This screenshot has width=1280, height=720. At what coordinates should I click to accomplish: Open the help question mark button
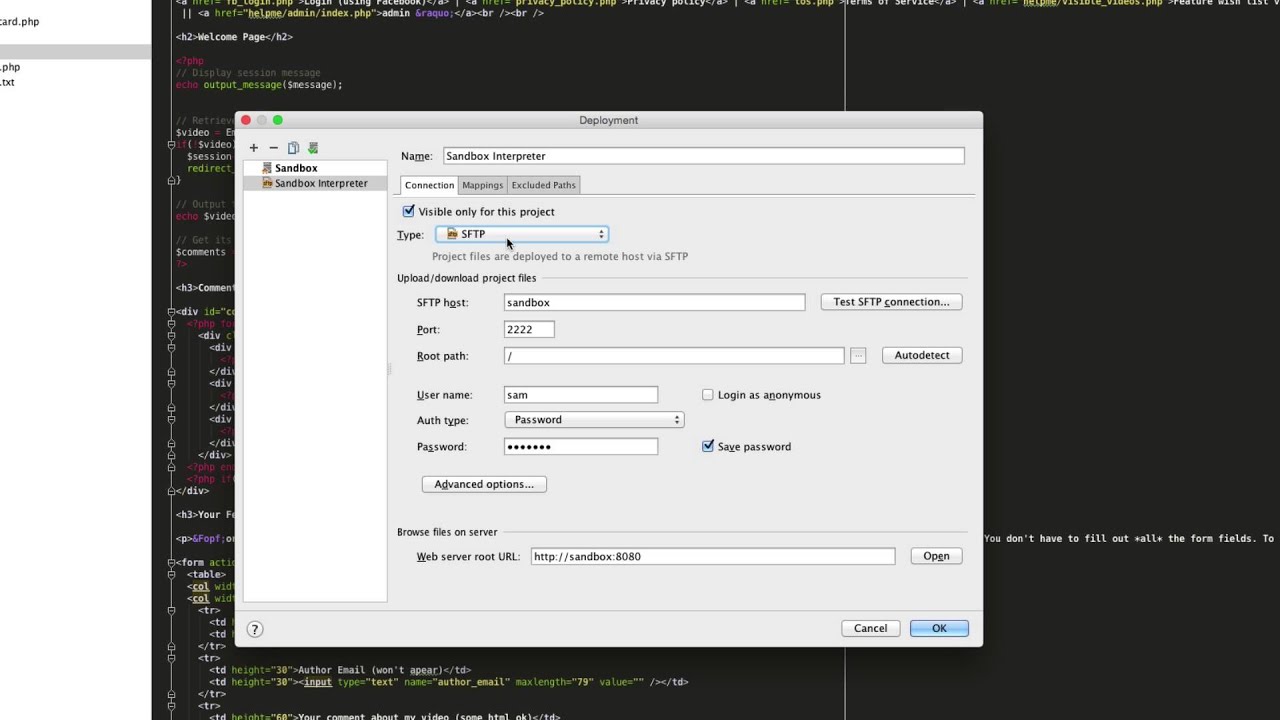pyautogui.click(x=255, y=629)
